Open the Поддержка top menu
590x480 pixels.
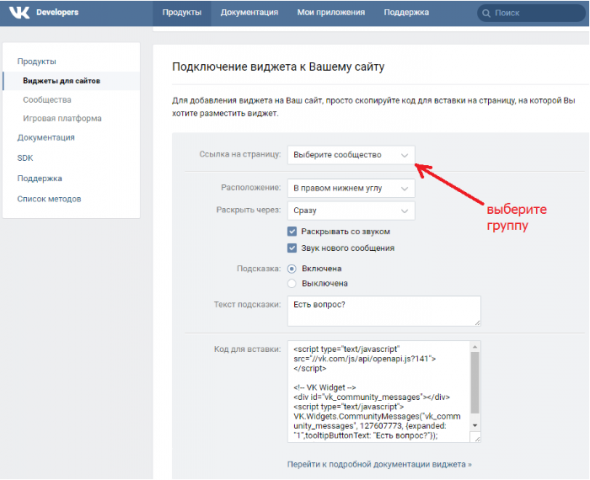point(406,12)
